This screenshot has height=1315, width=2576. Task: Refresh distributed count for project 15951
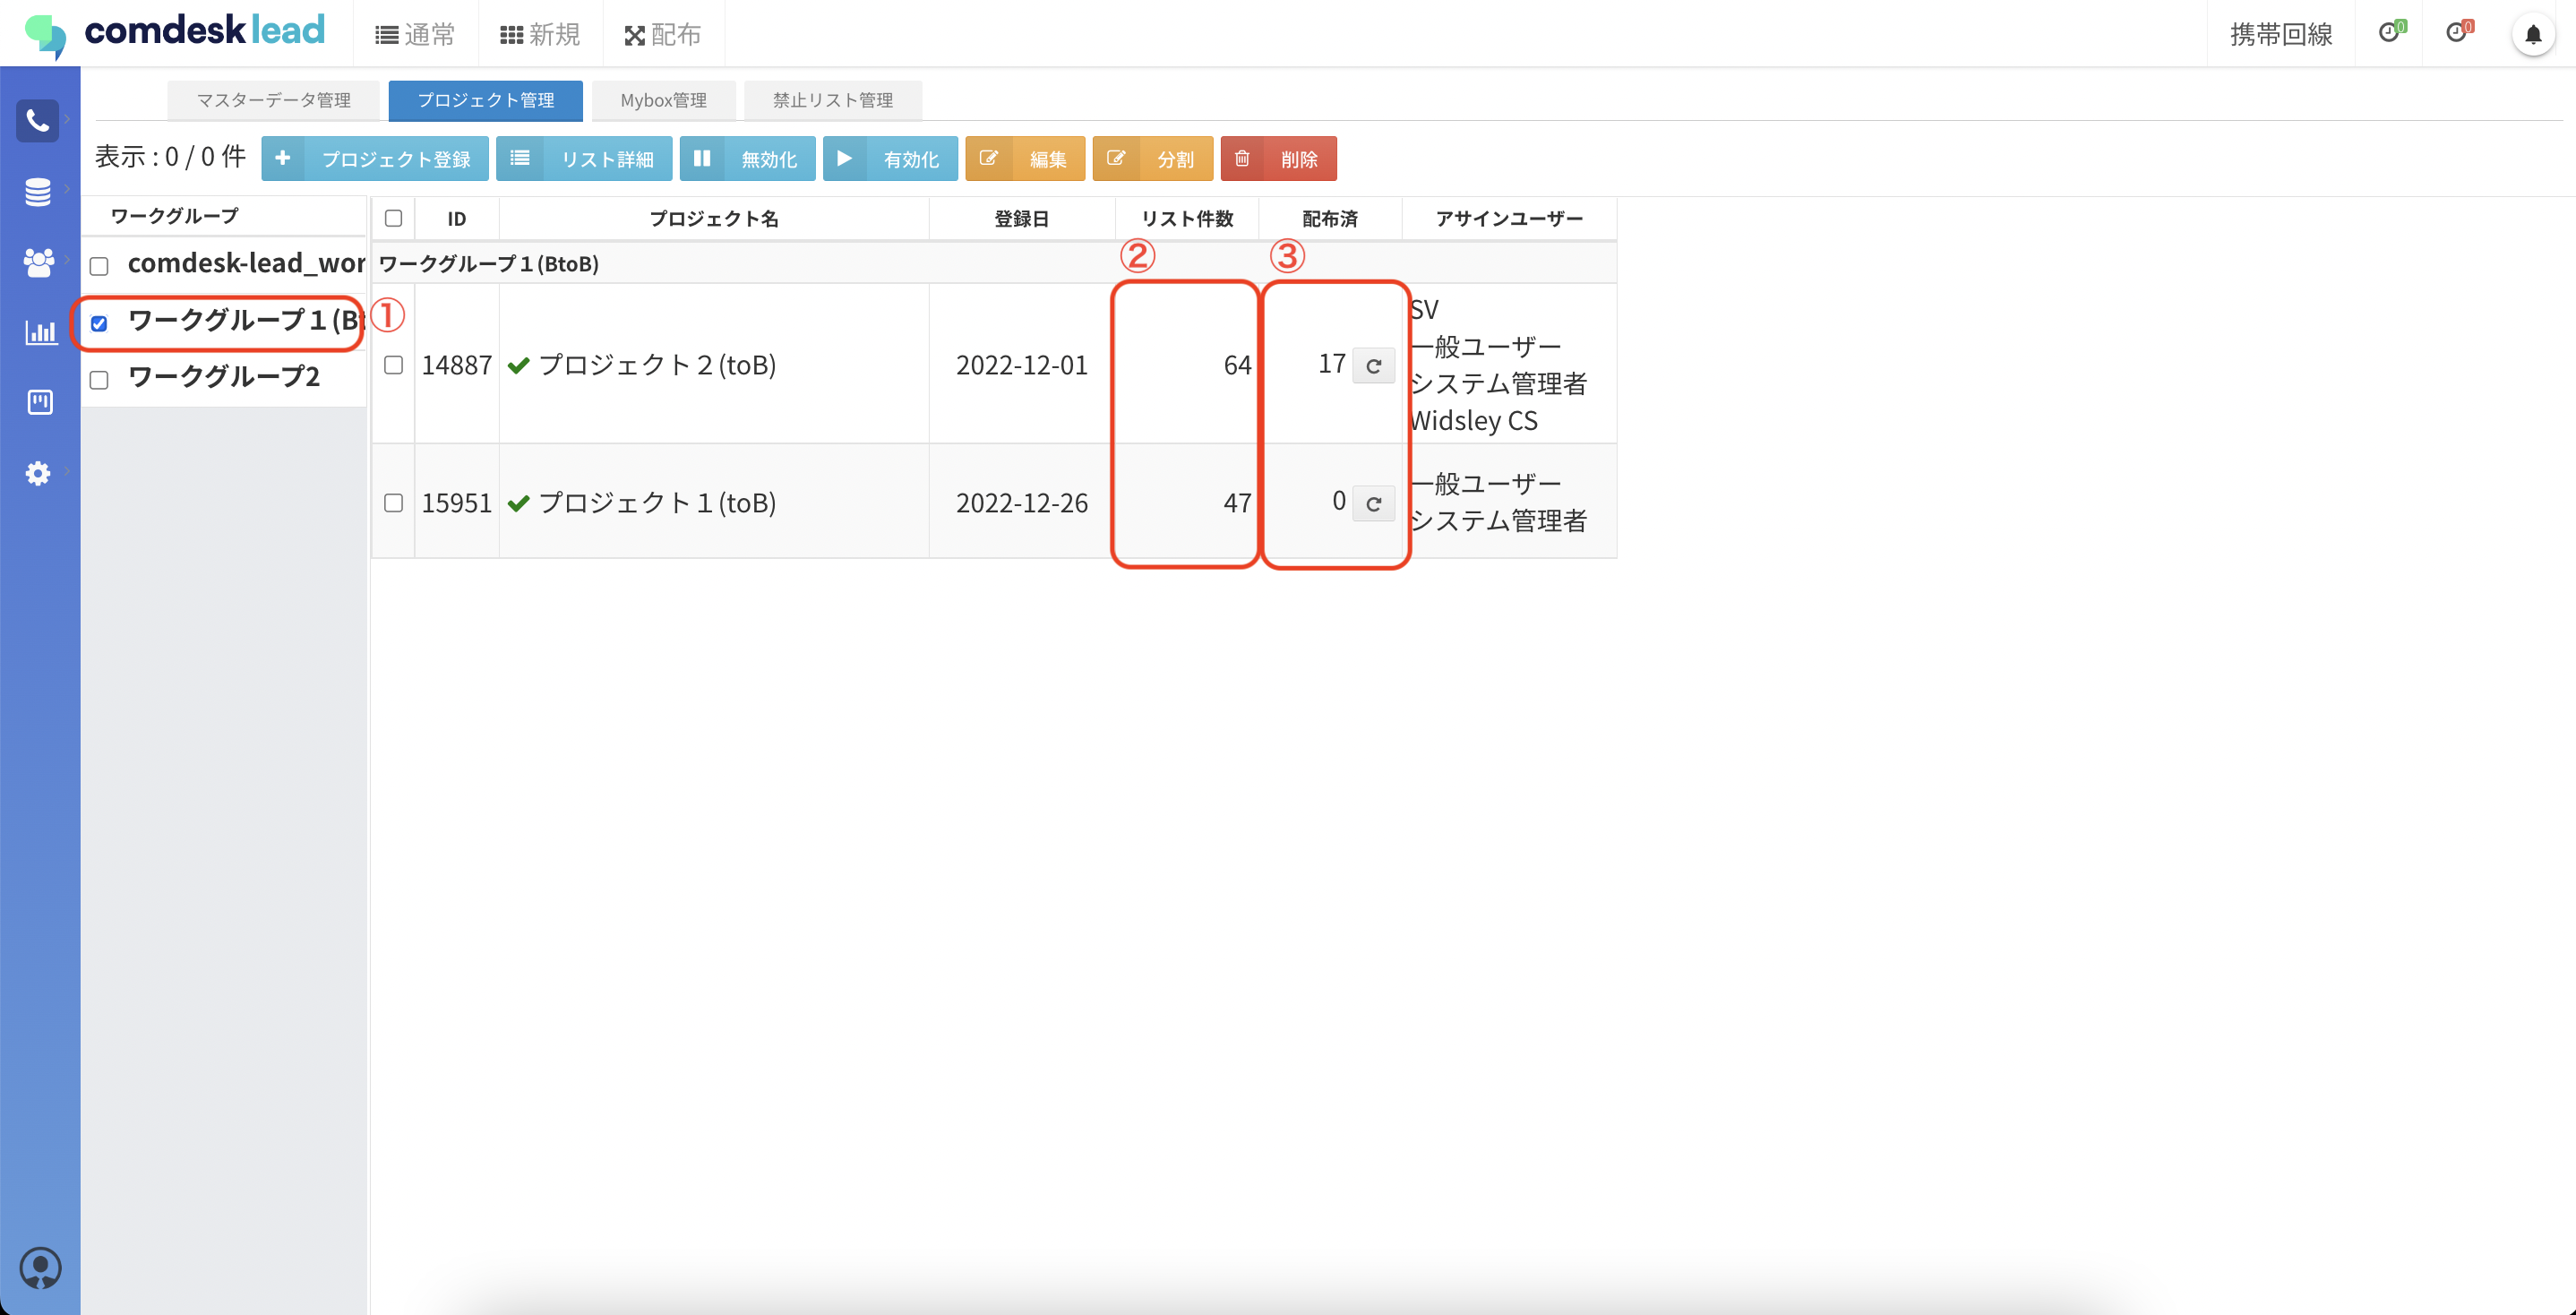(1373, 503)
